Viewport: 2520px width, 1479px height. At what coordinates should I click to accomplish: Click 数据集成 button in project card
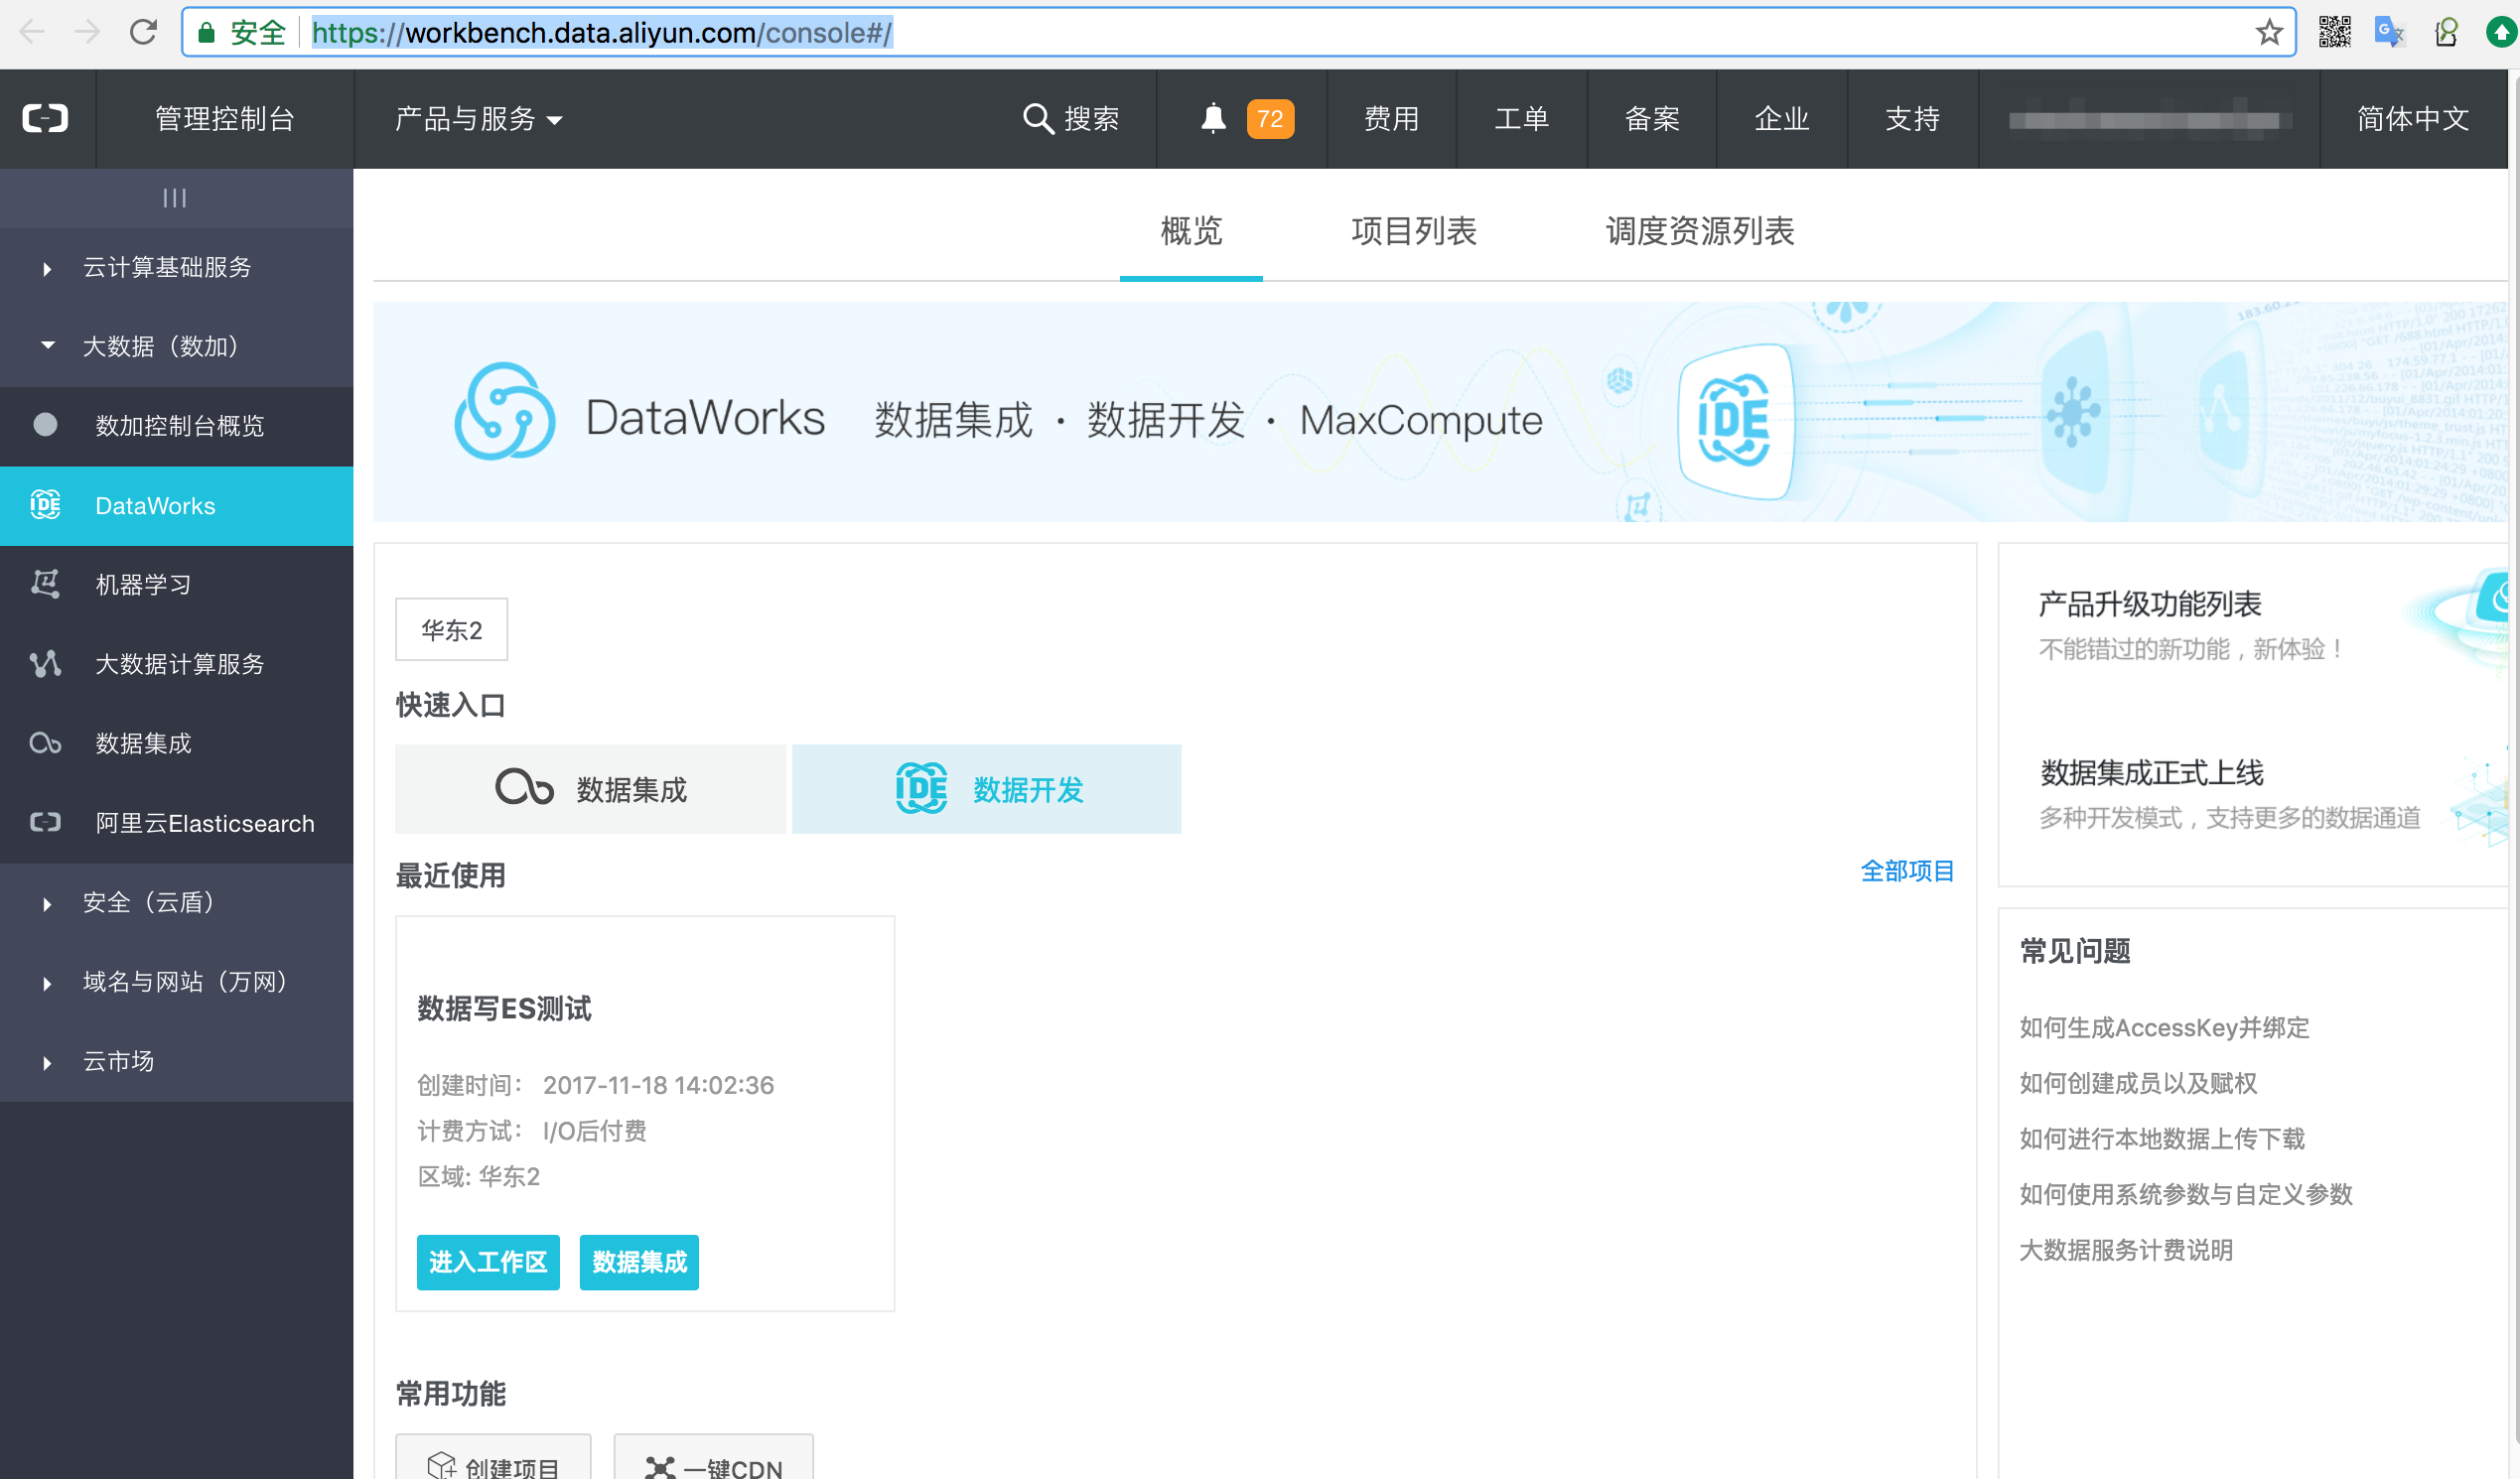(639, 1262)
